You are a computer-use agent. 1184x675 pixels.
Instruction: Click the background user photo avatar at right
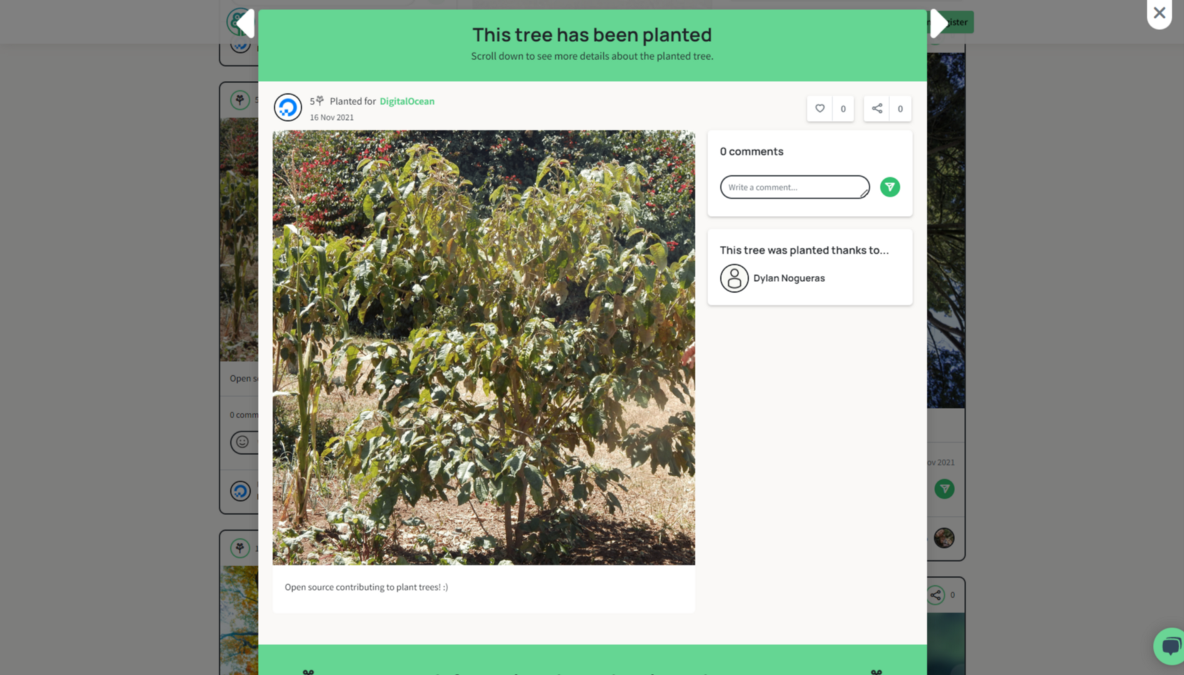tap(944, 538)
